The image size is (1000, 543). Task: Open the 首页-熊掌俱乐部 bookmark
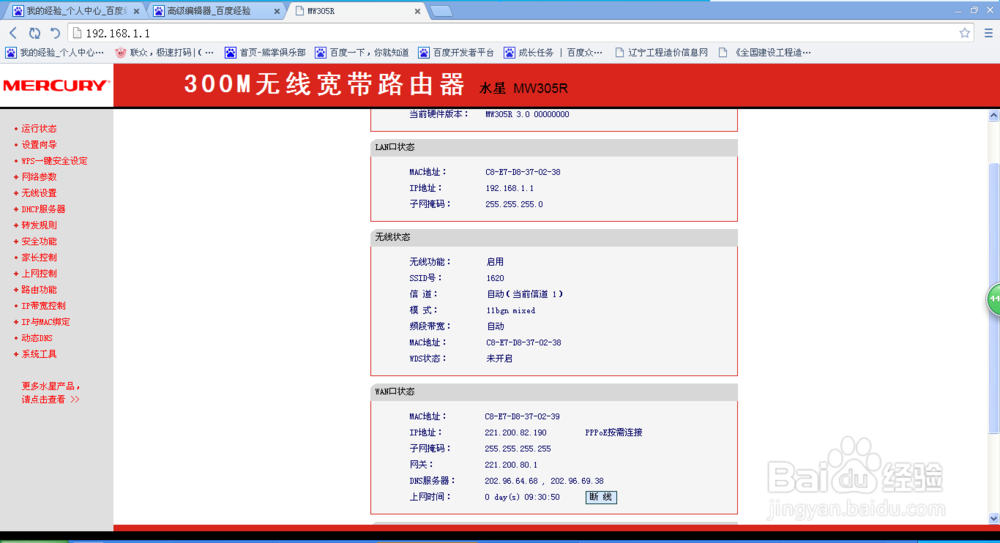click(265, 53)
